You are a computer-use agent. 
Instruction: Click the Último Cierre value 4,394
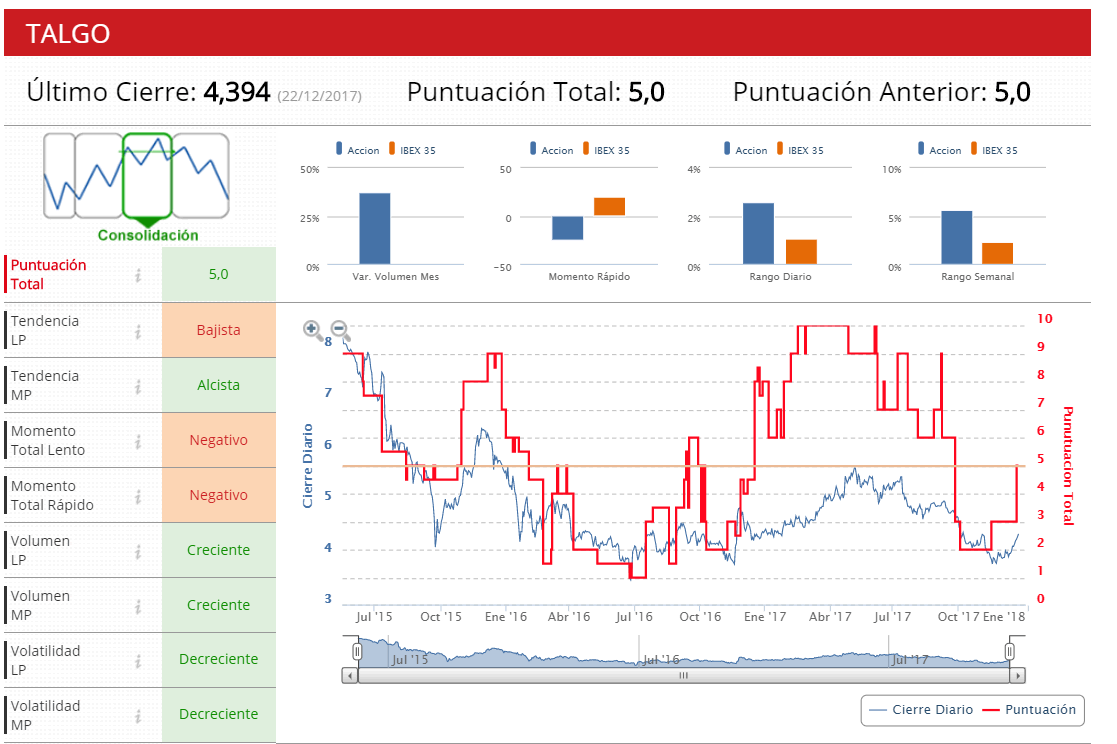pos(237,92)
